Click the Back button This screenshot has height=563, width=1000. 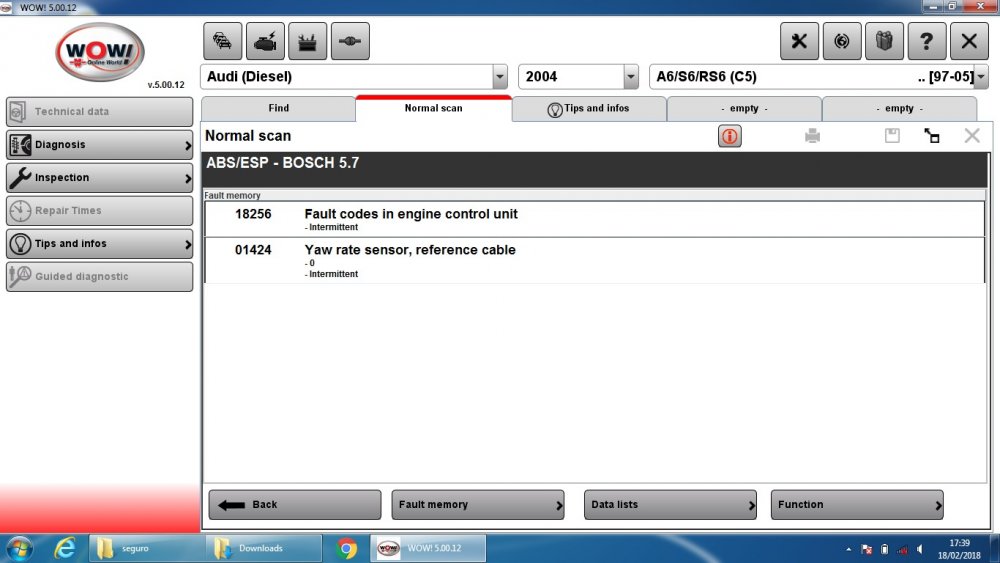295,504
